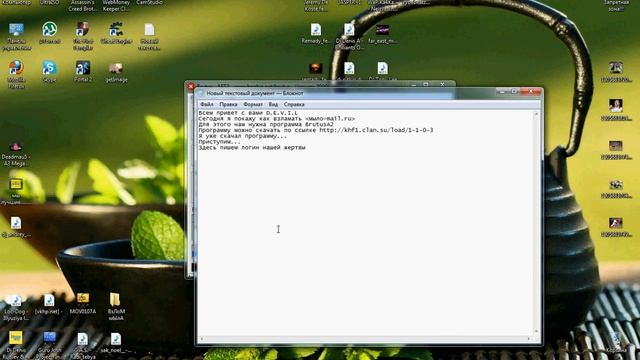Click the Notepad horizontal scrollbar right arrow
640x360 pixels.
[x=529, y=339]
